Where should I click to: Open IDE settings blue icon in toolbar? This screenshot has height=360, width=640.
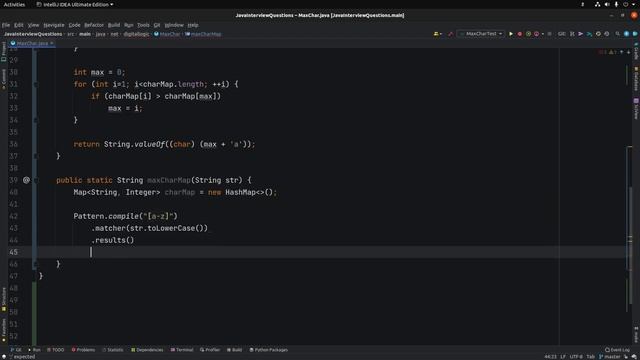[x=627, y=34]
